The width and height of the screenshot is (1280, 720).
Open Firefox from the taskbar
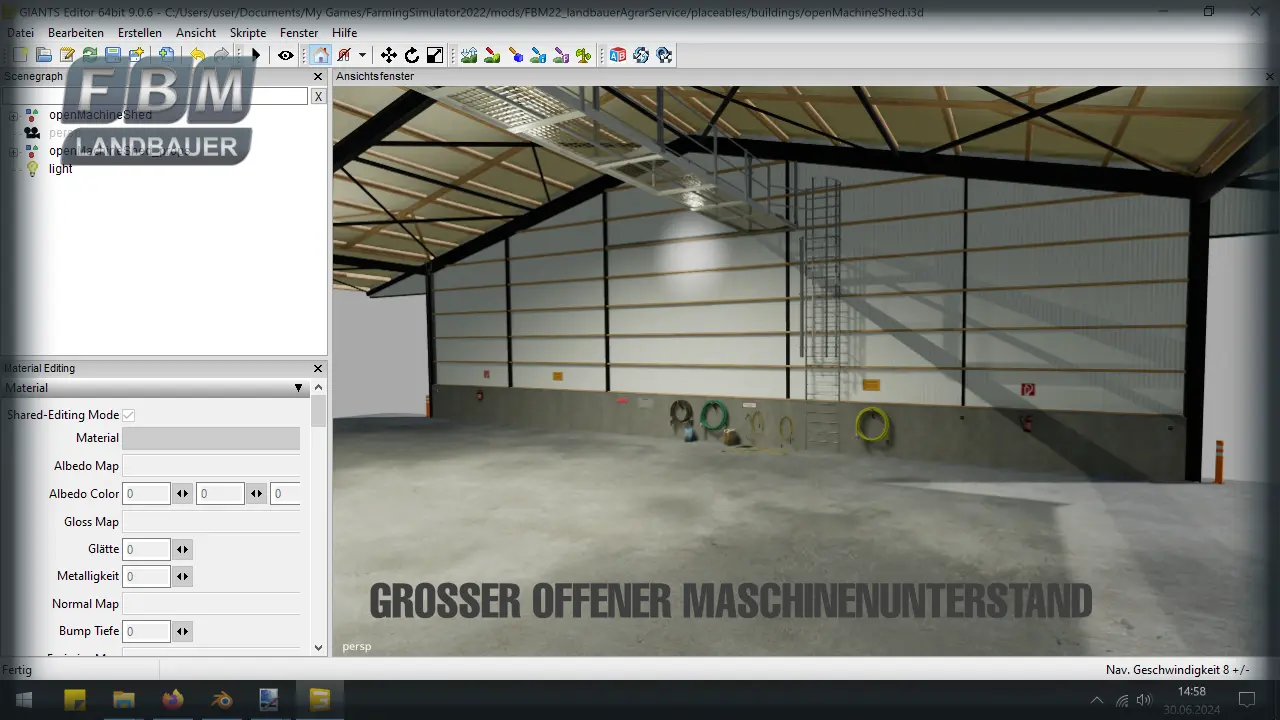172,699
